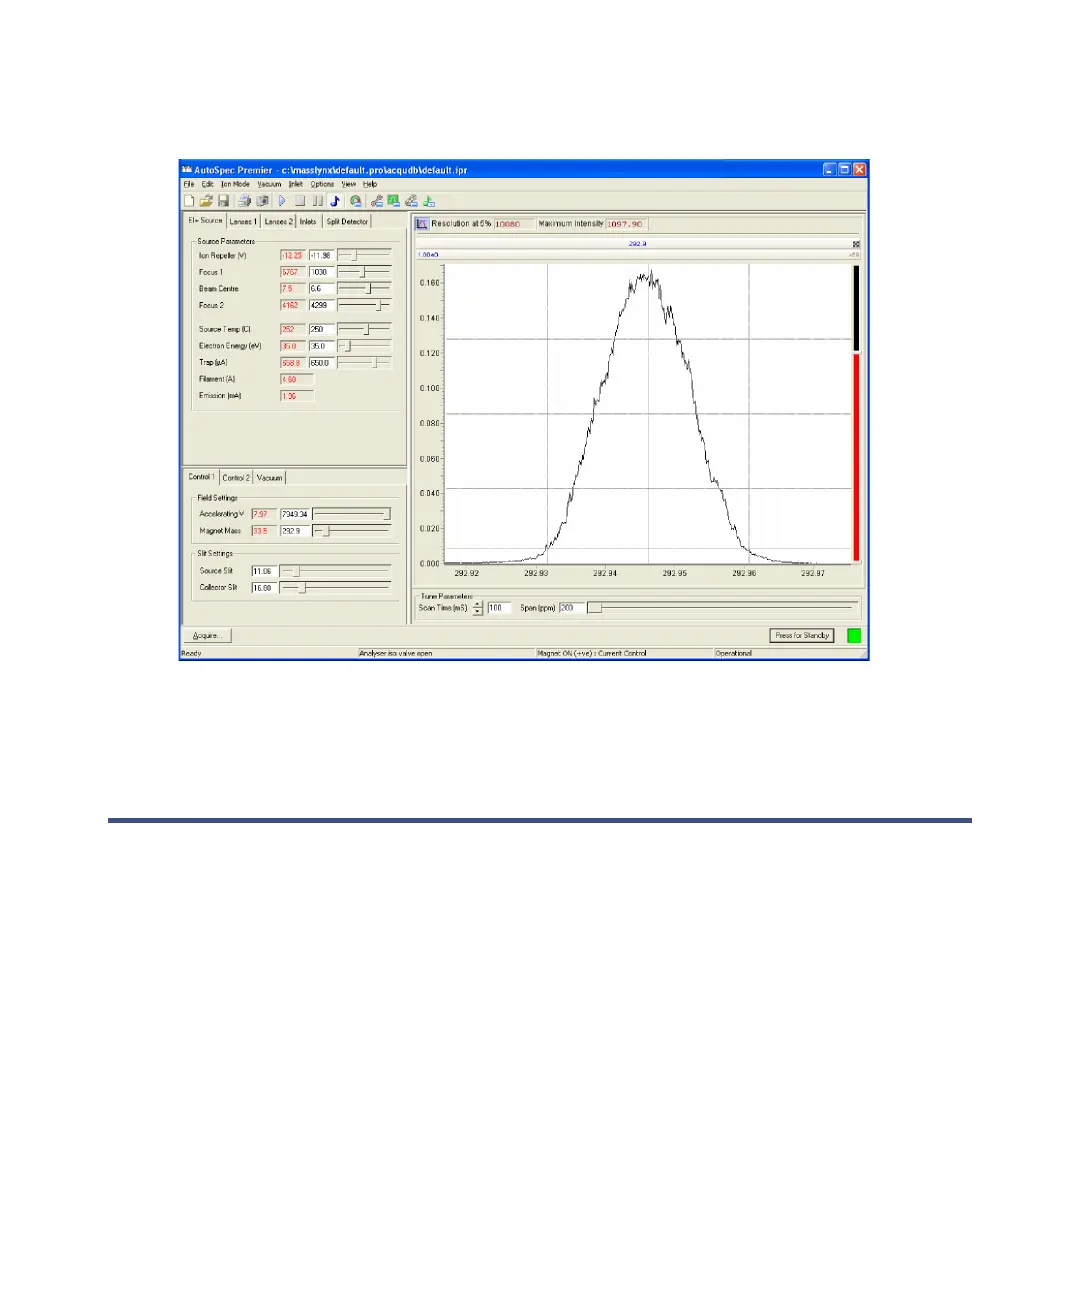The image size is (1080, 1296).
Task: Switch to the Split Detector tab
Action: point(347,222)
